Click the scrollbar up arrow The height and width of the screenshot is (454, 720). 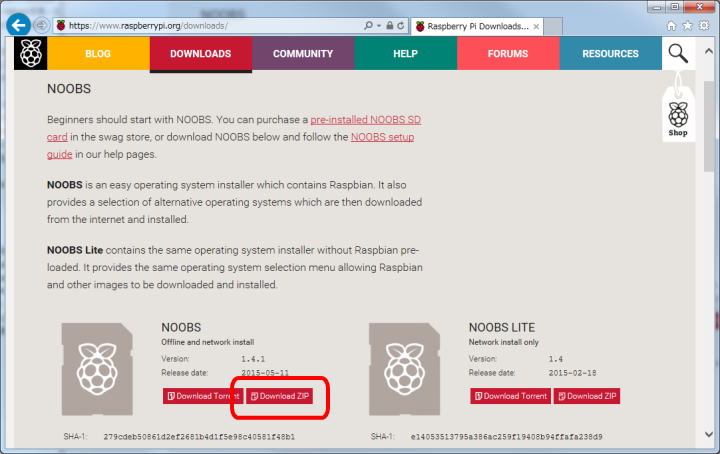pyautogui.click(x=709, y=51)
